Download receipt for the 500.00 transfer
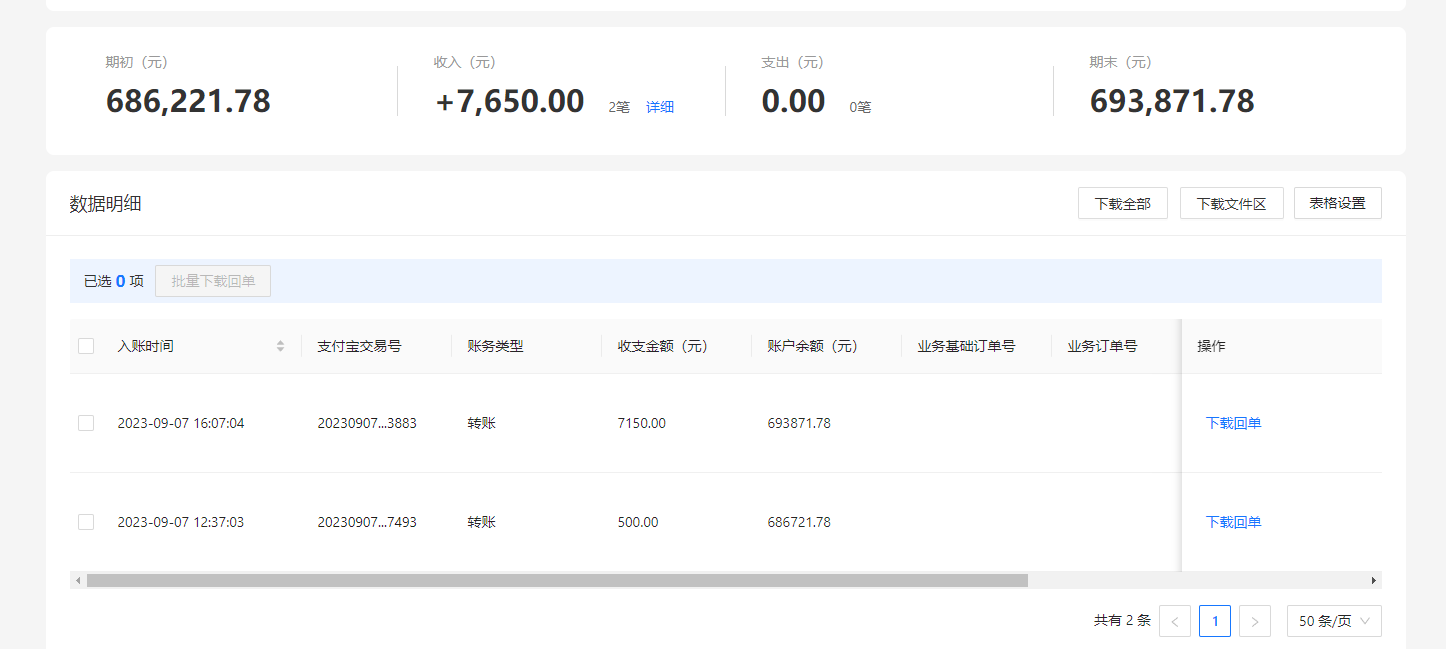This screenshot has width=1446, height=649. coord(1234,522)
